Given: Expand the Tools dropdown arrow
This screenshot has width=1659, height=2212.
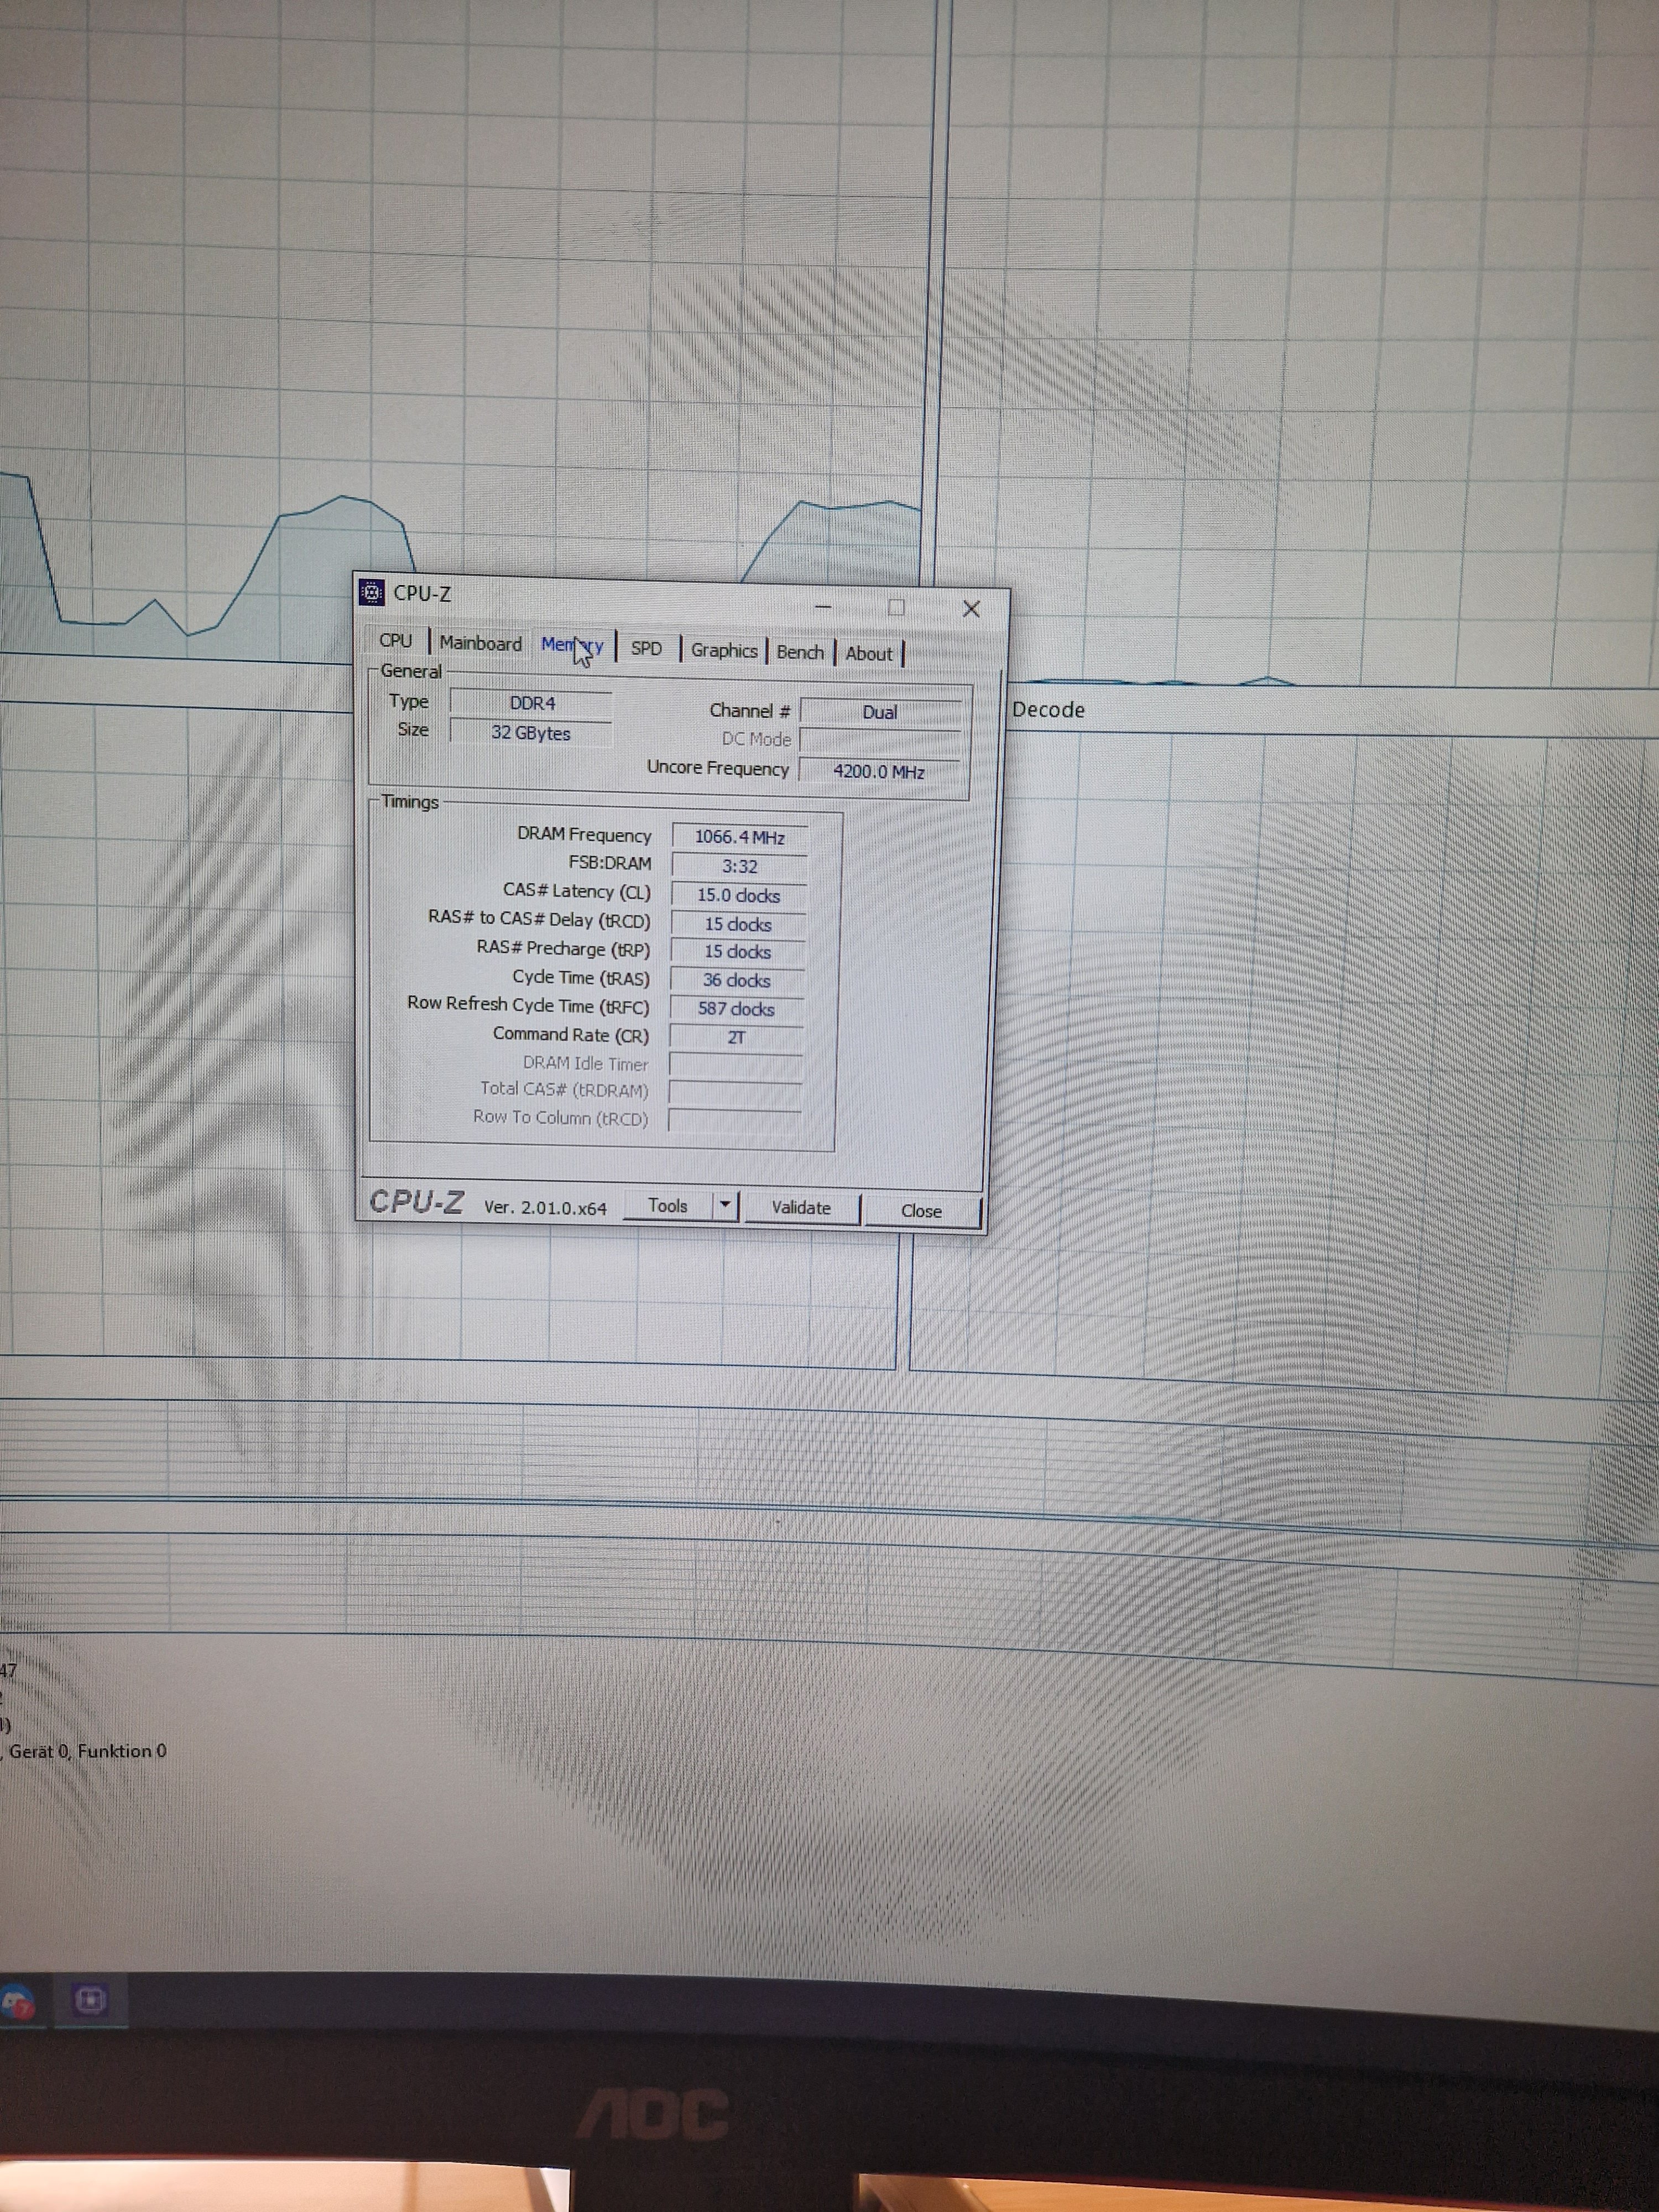Looking at the screenshot, I should coord(726,1205).
